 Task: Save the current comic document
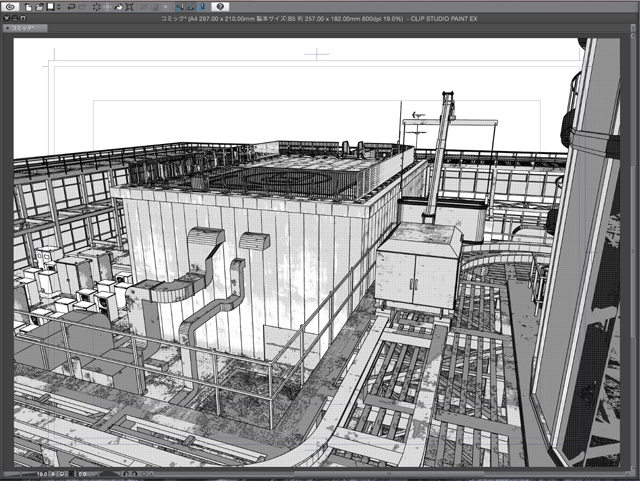tap(51, 7)
